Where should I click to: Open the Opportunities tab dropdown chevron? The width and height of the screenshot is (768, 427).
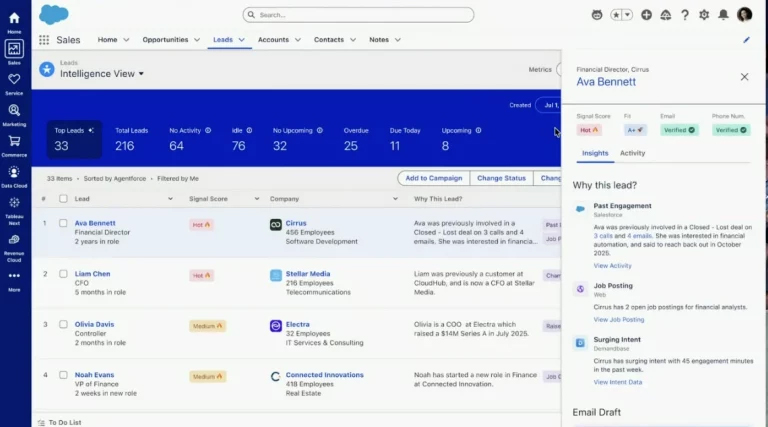(x=195, y=40)
